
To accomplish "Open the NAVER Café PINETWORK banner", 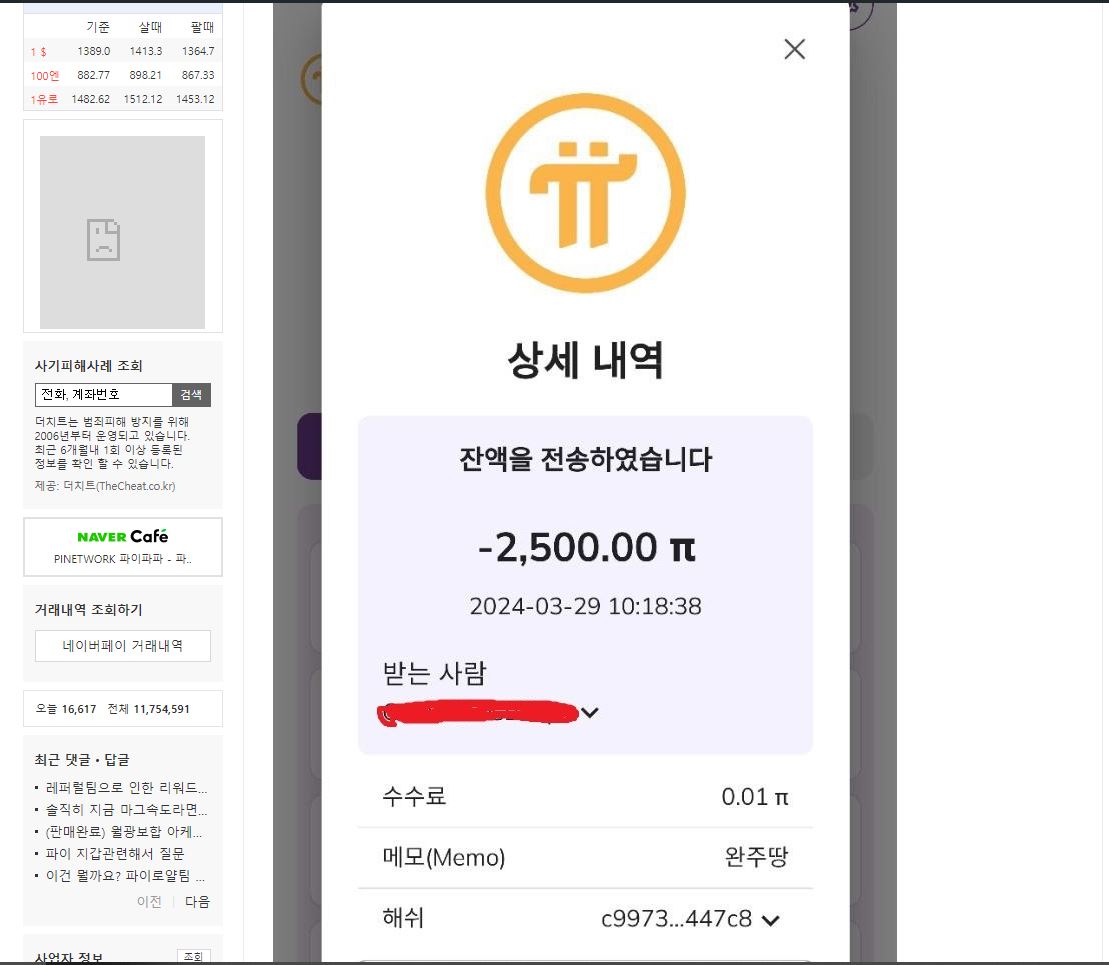I will (x=123, y=547).
